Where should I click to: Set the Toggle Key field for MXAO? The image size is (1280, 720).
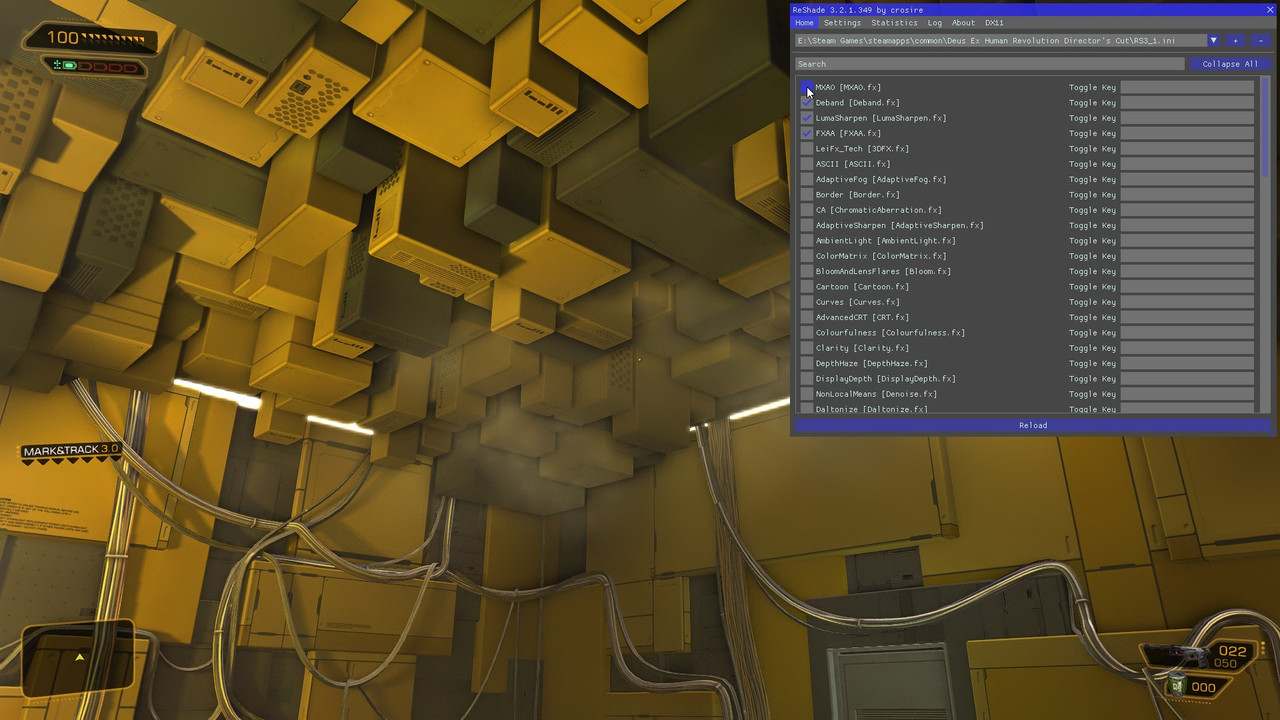tap(1187, 87)
